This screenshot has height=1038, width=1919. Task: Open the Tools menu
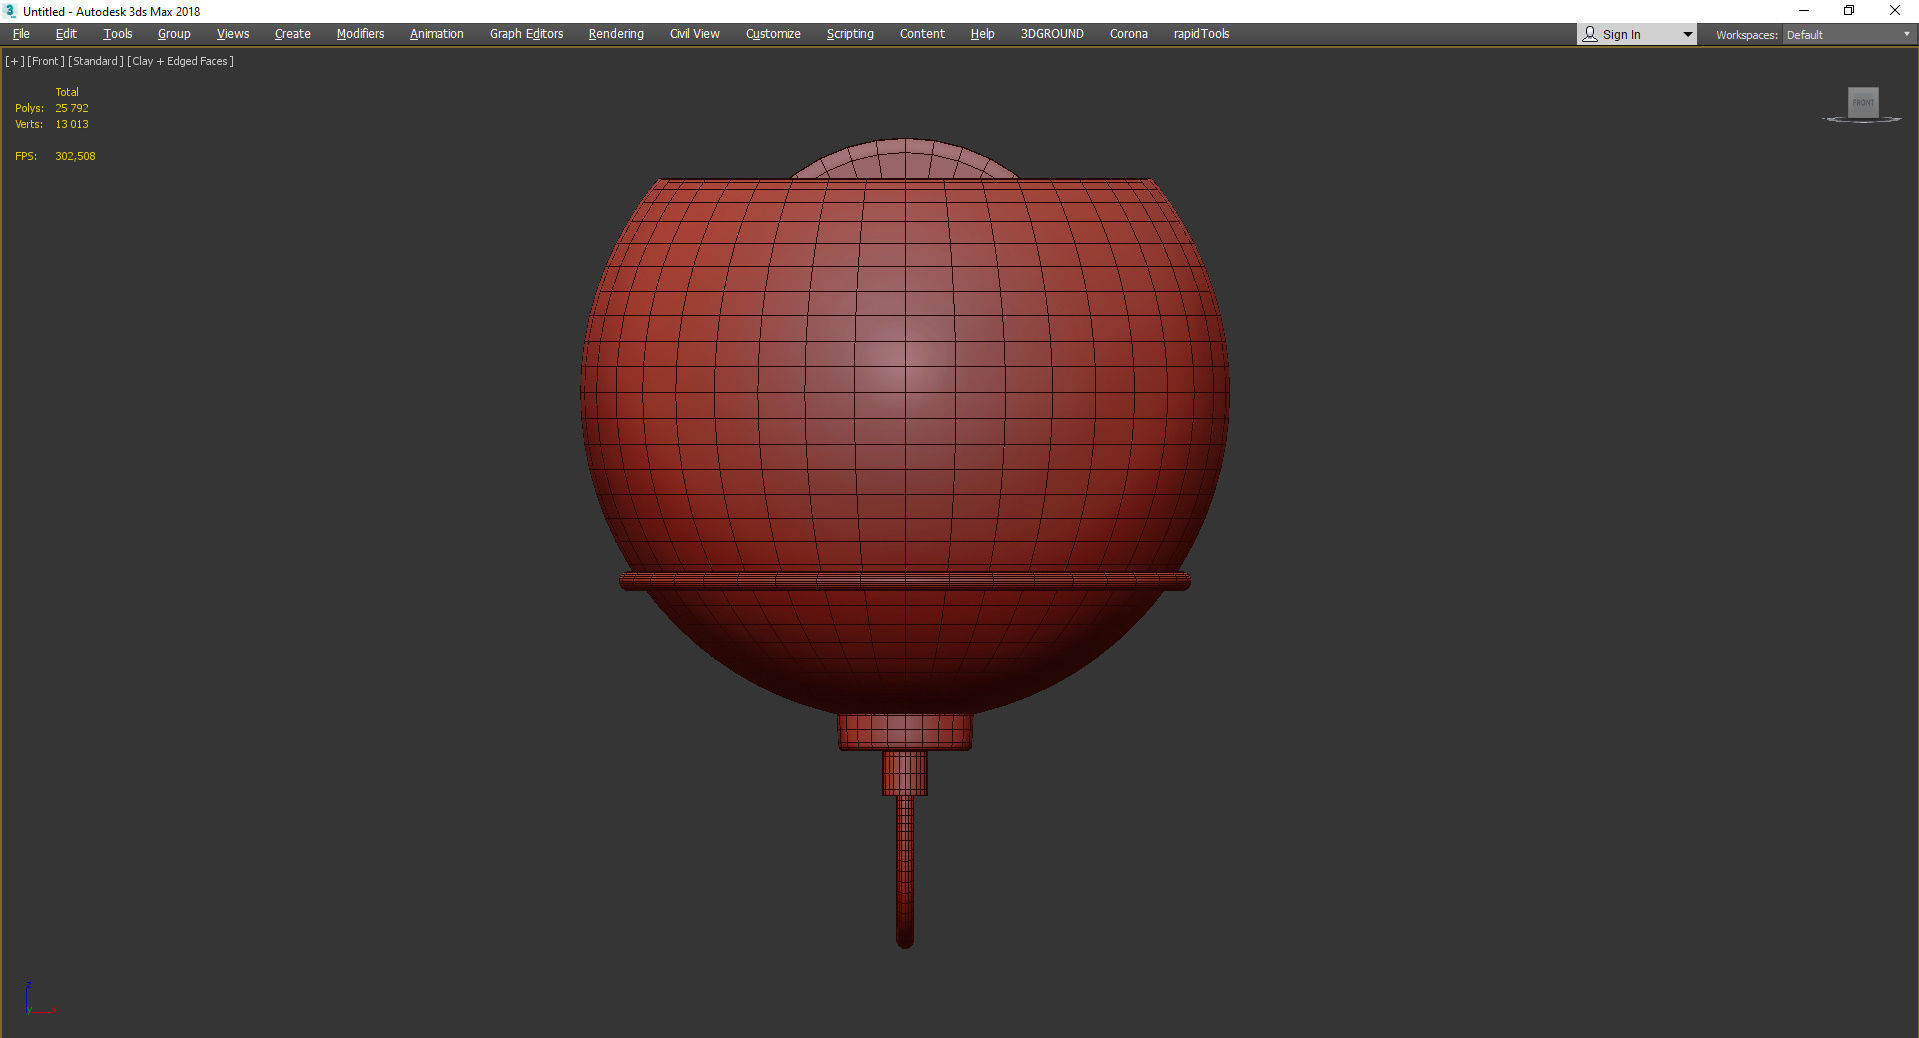point(118,34)
